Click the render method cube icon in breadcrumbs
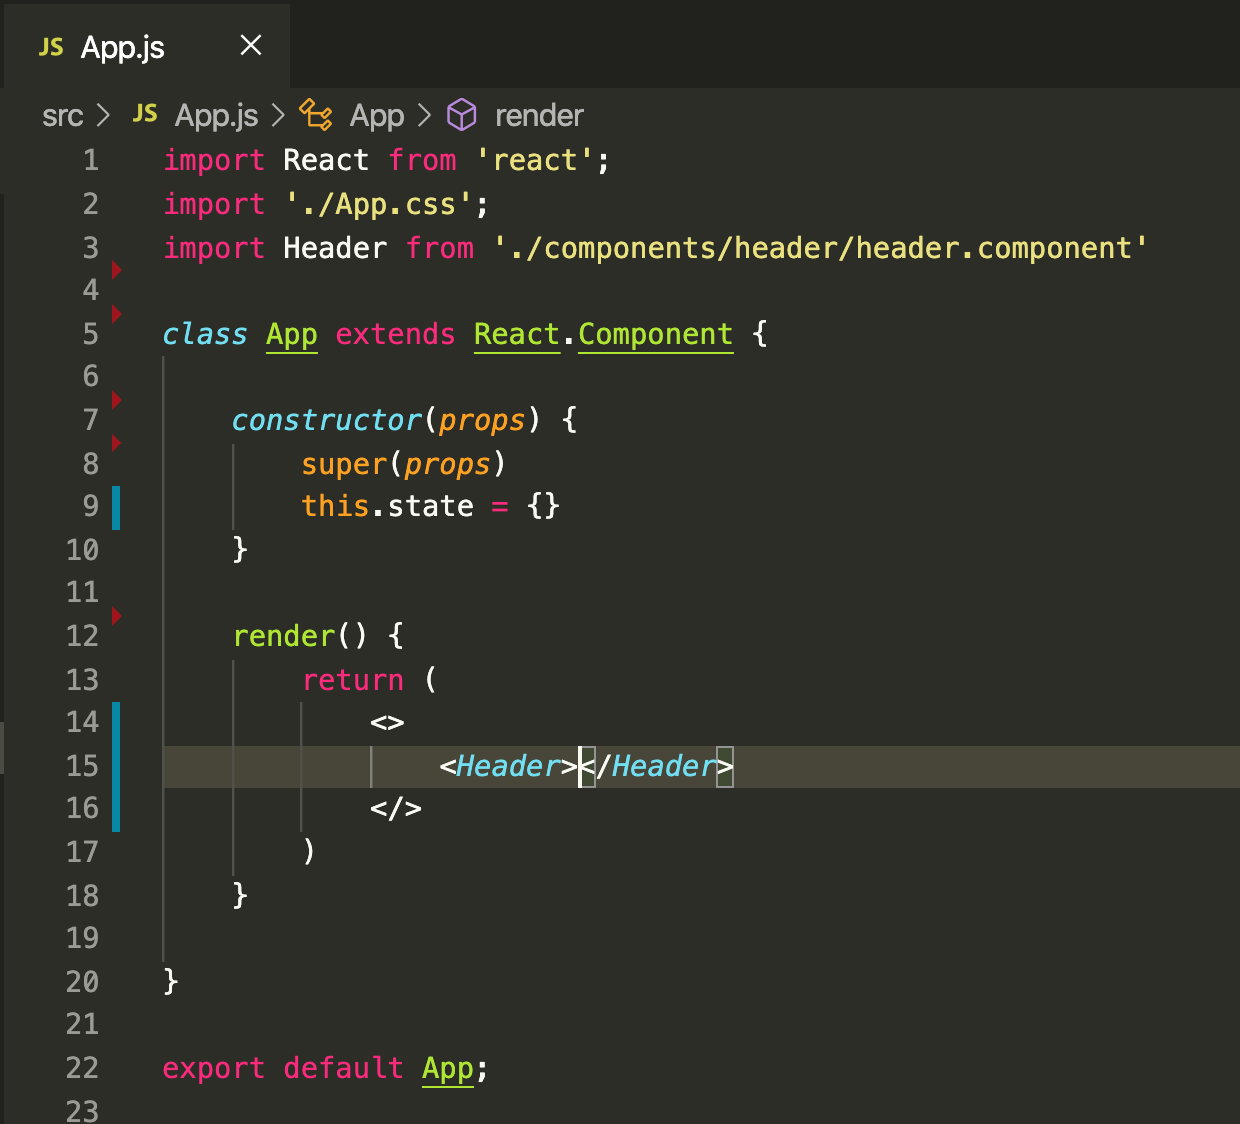1240x1124 pixels. [x=461, y=114]
